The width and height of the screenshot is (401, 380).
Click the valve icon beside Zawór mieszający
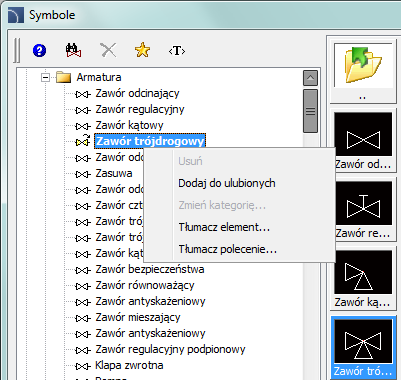click(83, 318)
